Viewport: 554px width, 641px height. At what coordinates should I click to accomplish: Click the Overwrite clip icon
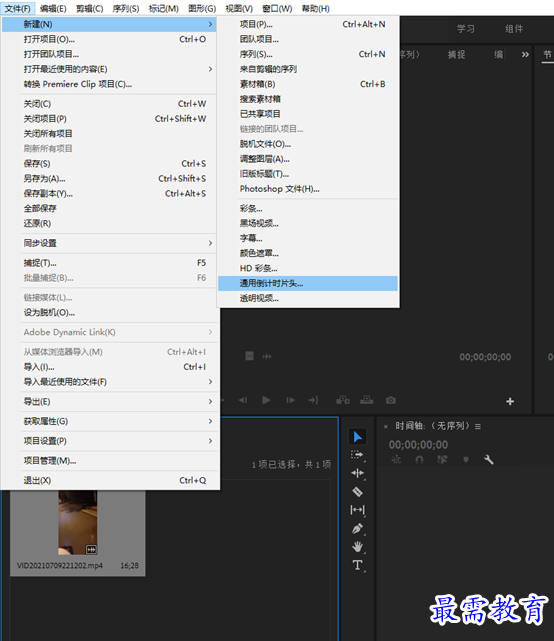[366, 400]
